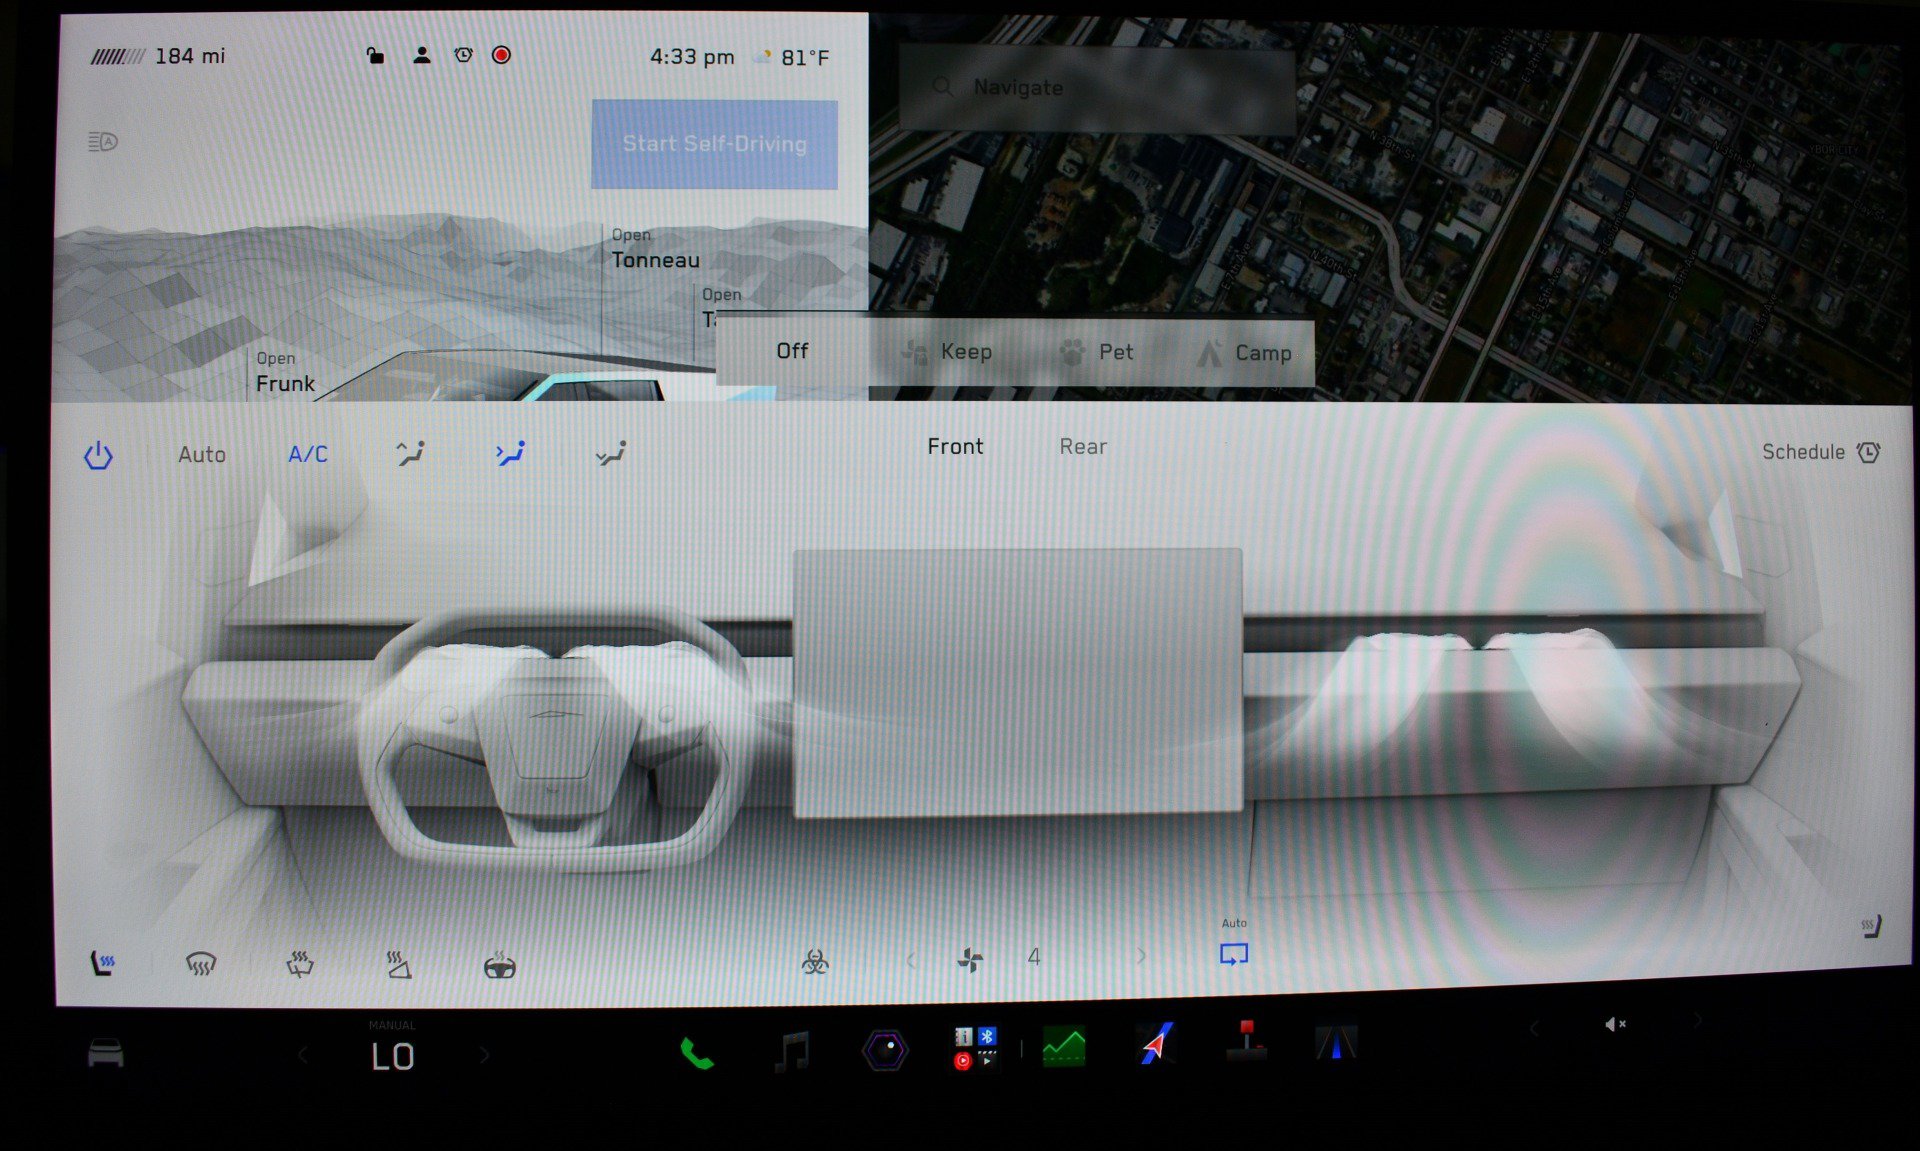Set climate keep mode to Off
Image resolution: width=1920 pixels, height=1151 pixels.
point(792,351)
